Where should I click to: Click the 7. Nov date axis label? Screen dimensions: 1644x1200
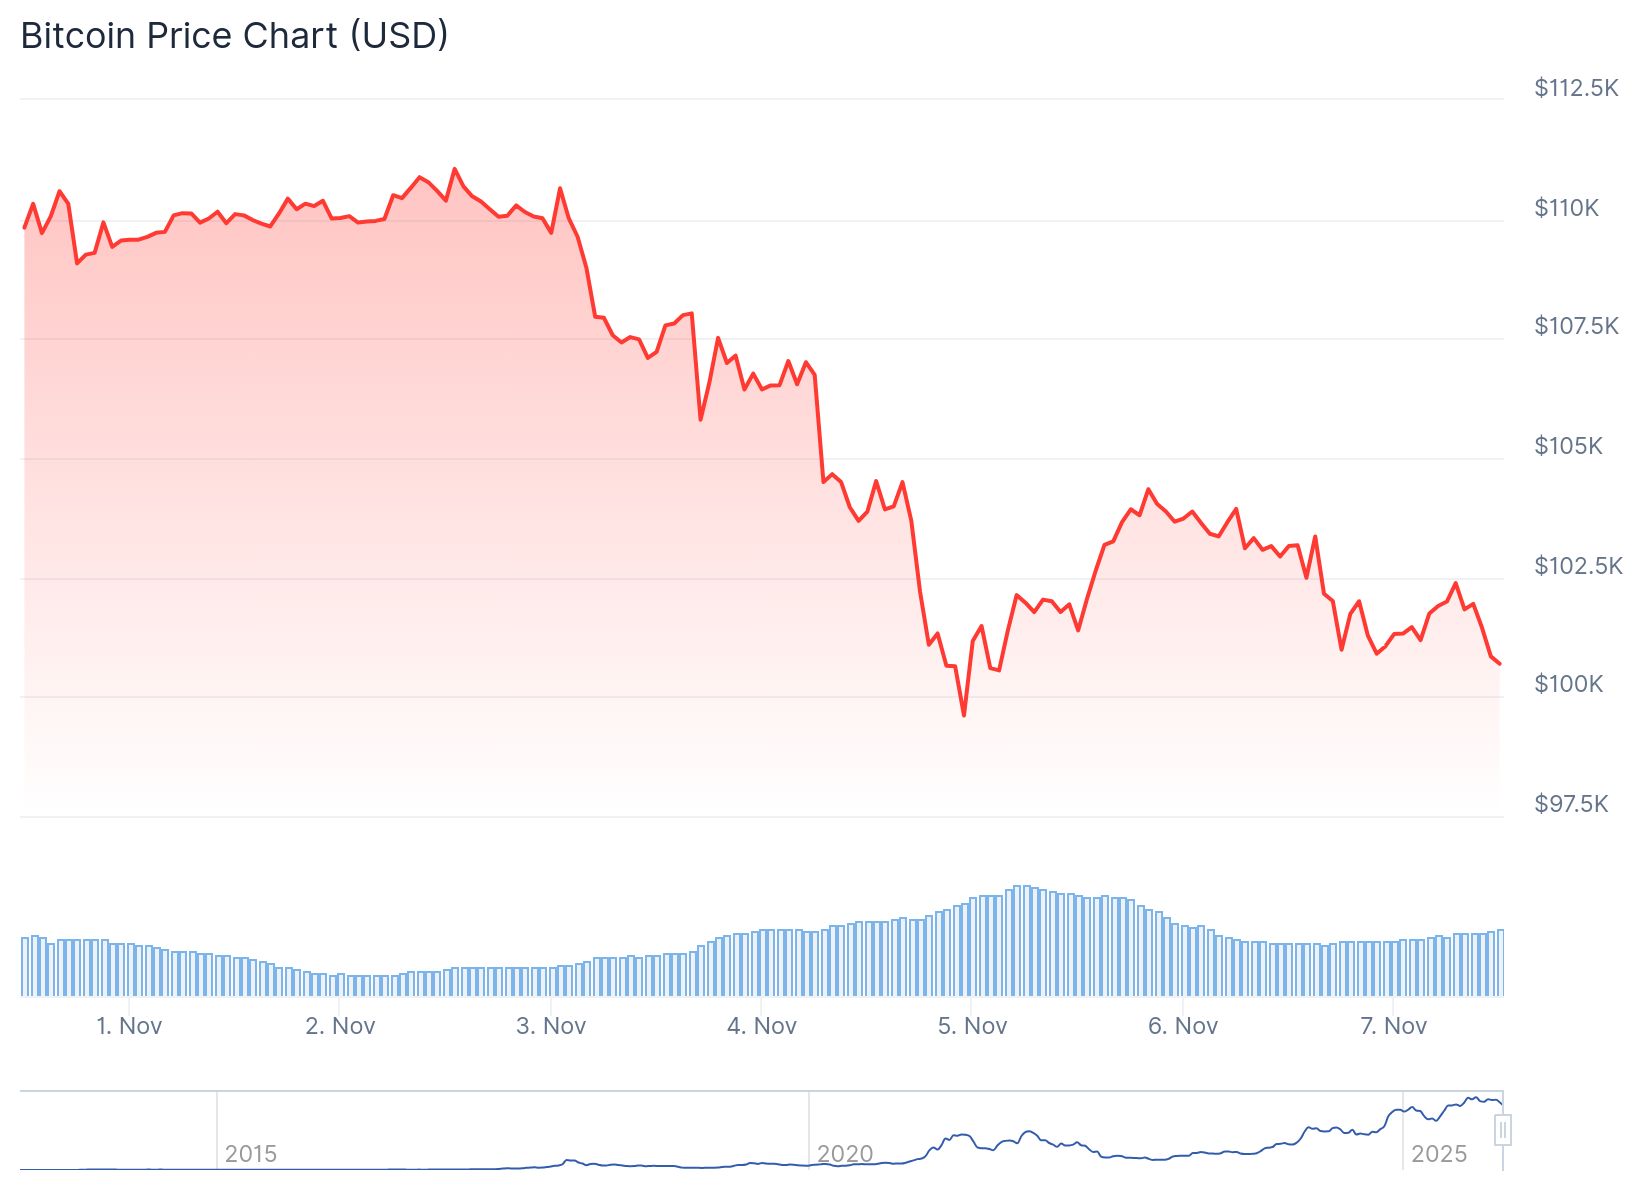coord(1394,1026)
